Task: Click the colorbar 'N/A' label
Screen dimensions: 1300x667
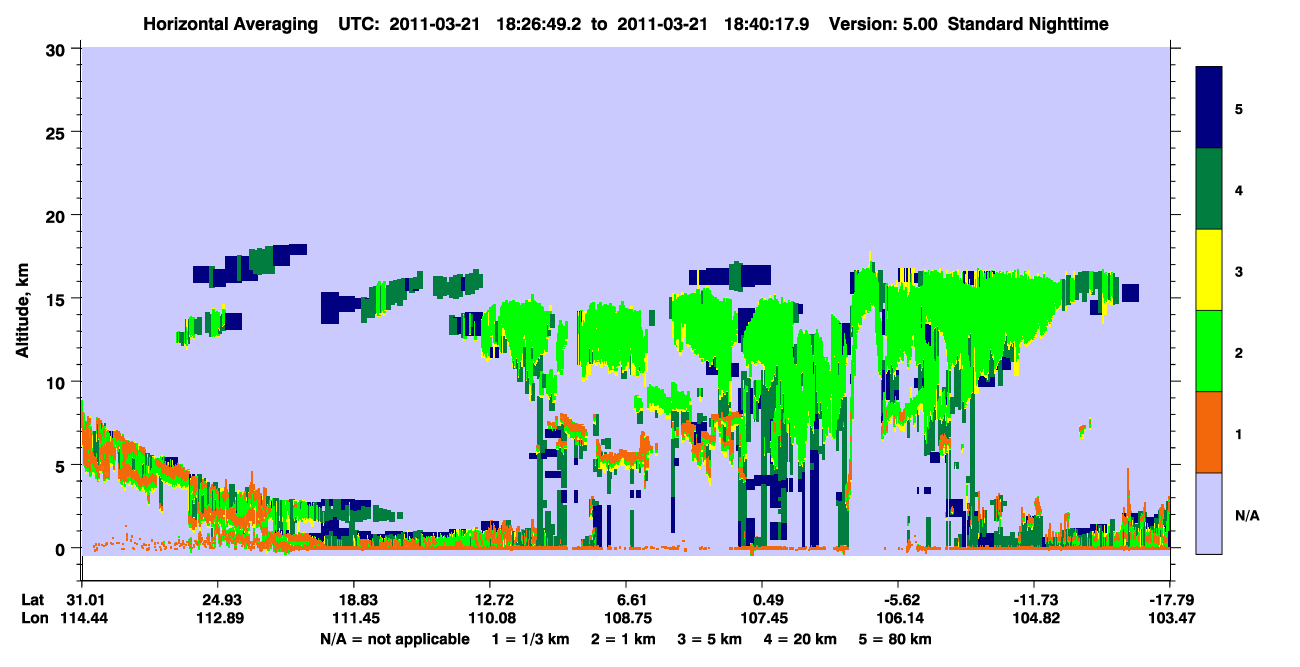Action: [1246, 515]
